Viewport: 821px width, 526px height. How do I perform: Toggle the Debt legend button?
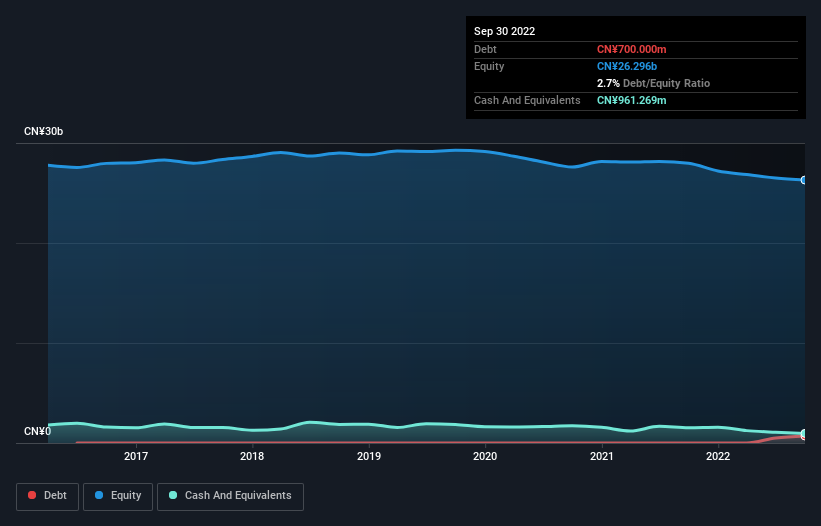point(47,496)
